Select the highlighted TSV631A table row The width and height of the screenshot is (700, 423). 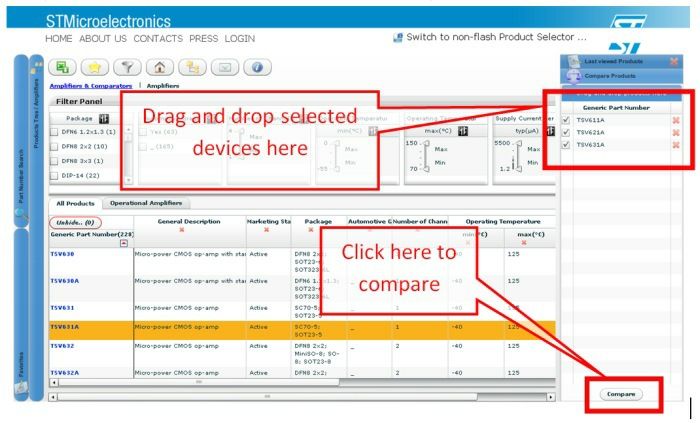click(x=302, y=330)
